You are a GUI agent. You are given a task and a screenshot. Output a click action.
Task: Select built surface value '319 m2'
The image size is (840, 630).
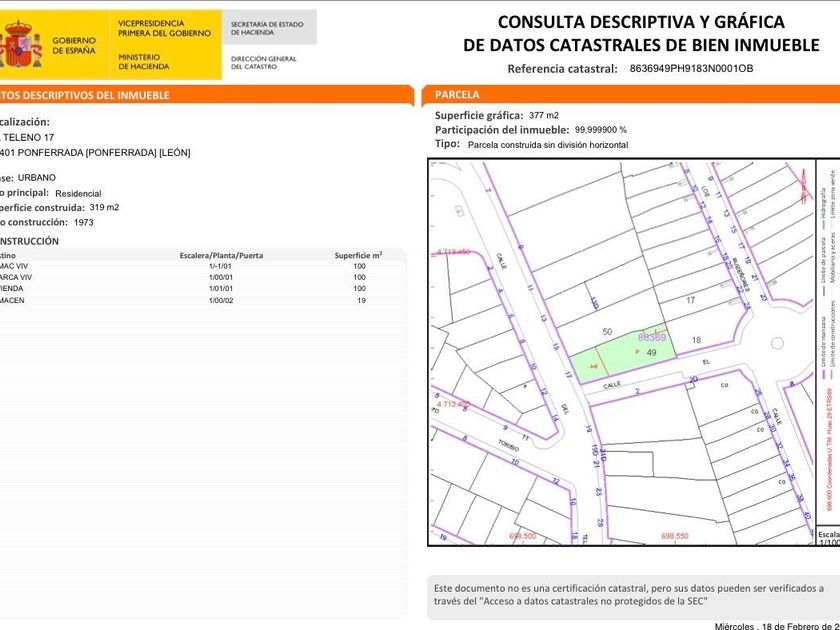pyautogui.click(x=104, y=207)
